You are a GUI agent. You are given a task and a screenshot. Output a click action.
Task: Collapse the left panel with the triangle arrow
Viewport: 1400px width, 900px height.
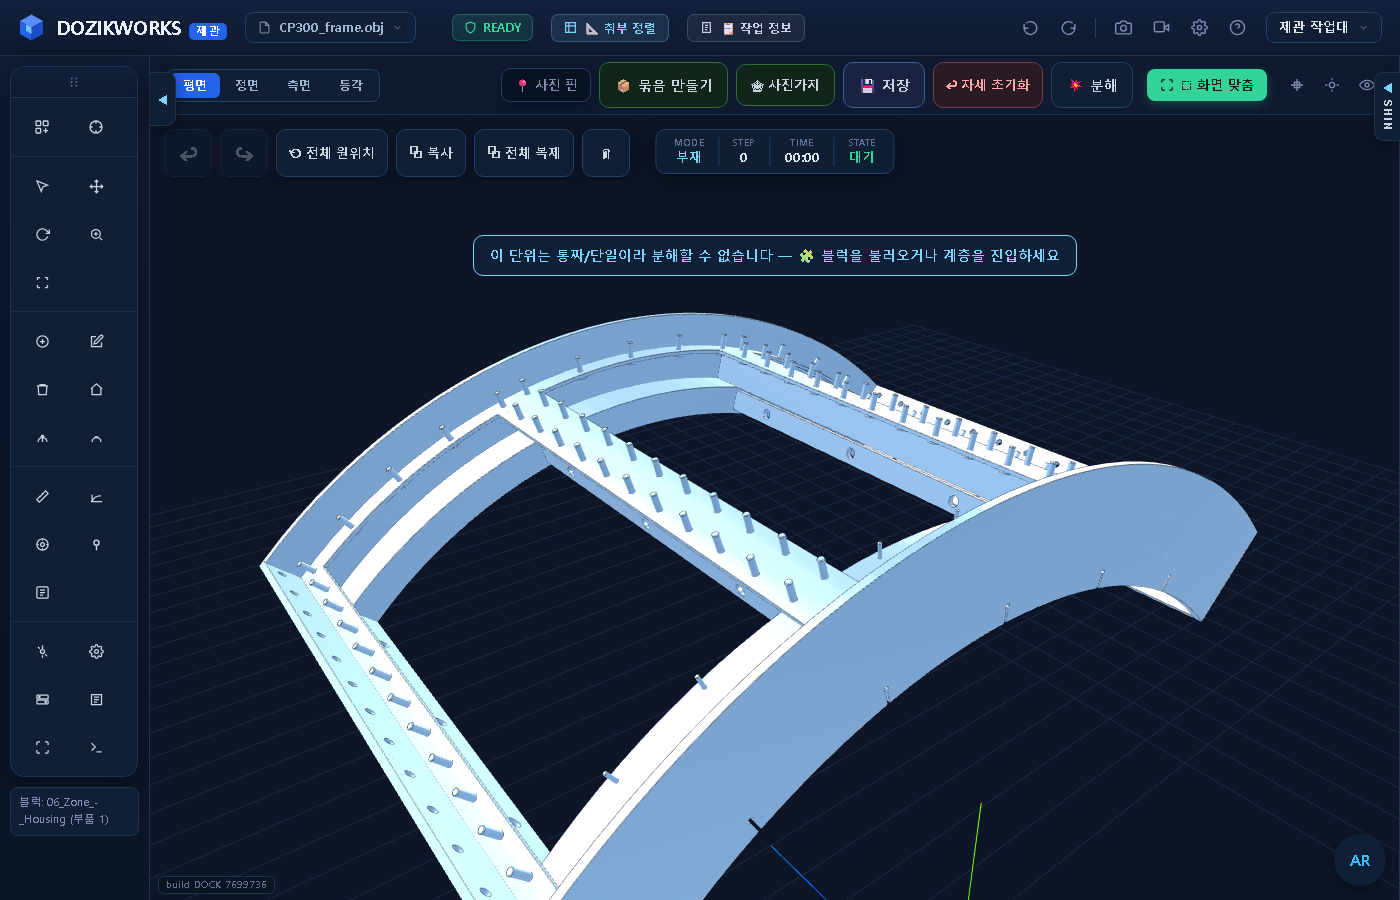163,100
